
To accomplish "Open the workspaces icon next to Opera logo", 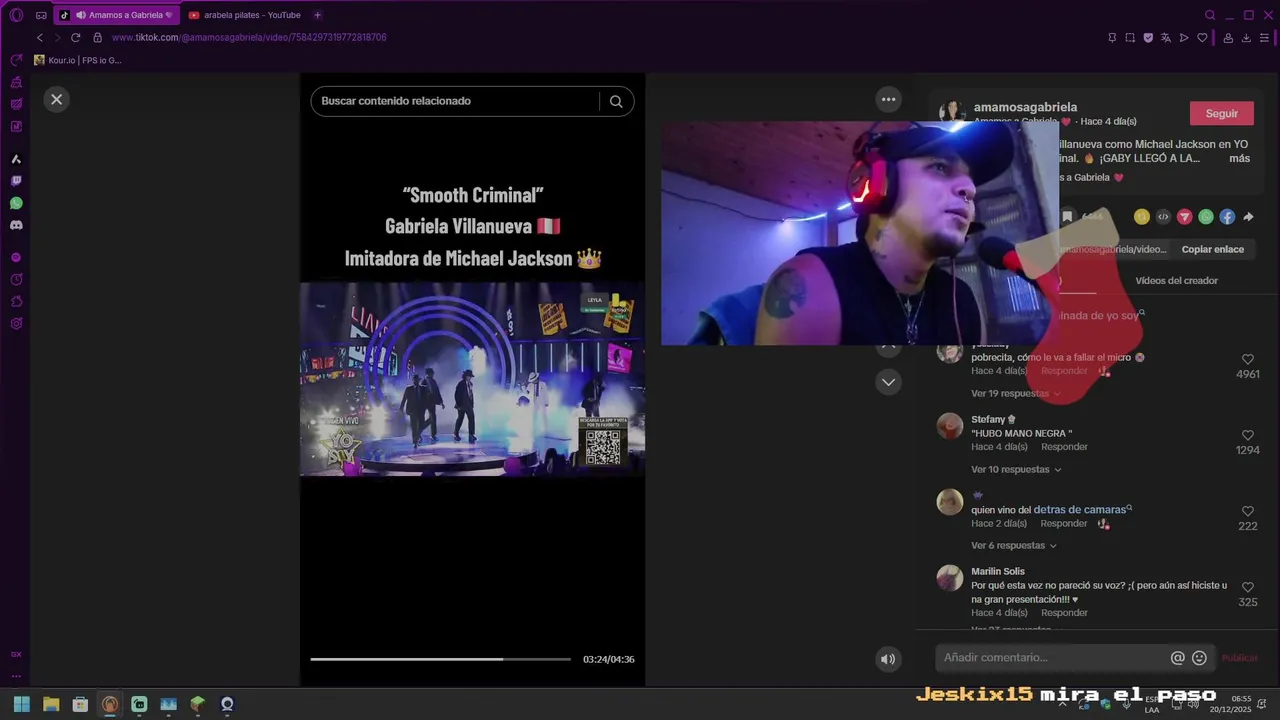I will (41, 15).
